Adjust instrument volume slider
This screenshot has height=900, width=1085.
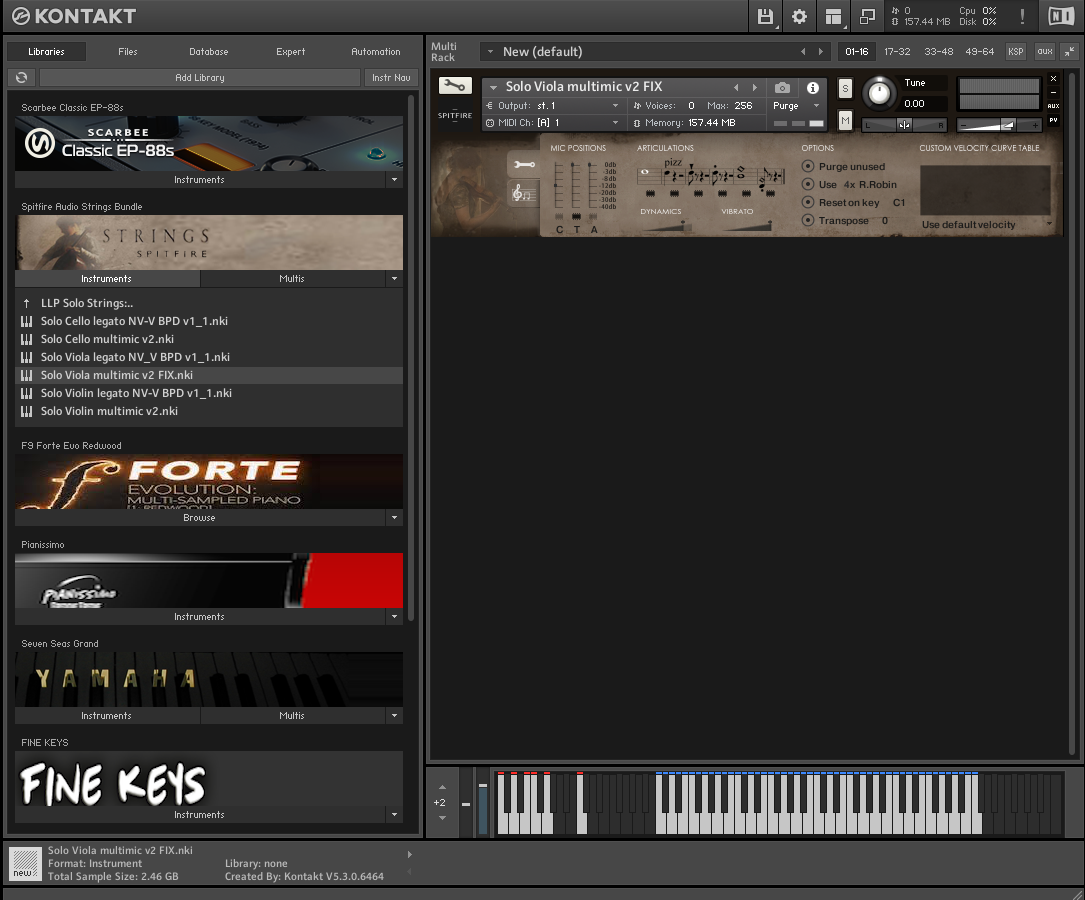tap(999, 125)
